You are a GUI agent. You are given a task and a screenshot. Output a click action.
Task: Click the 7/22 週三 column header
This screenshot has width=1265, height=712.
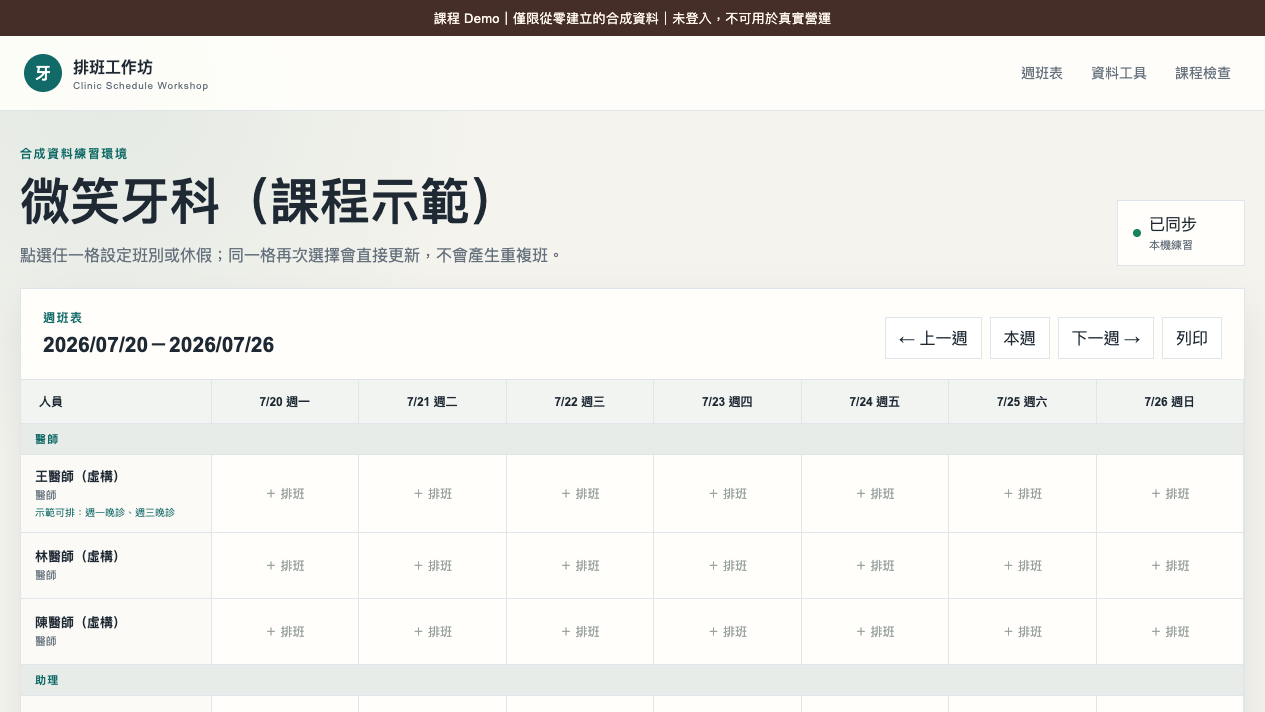click(x=580, y=402)
